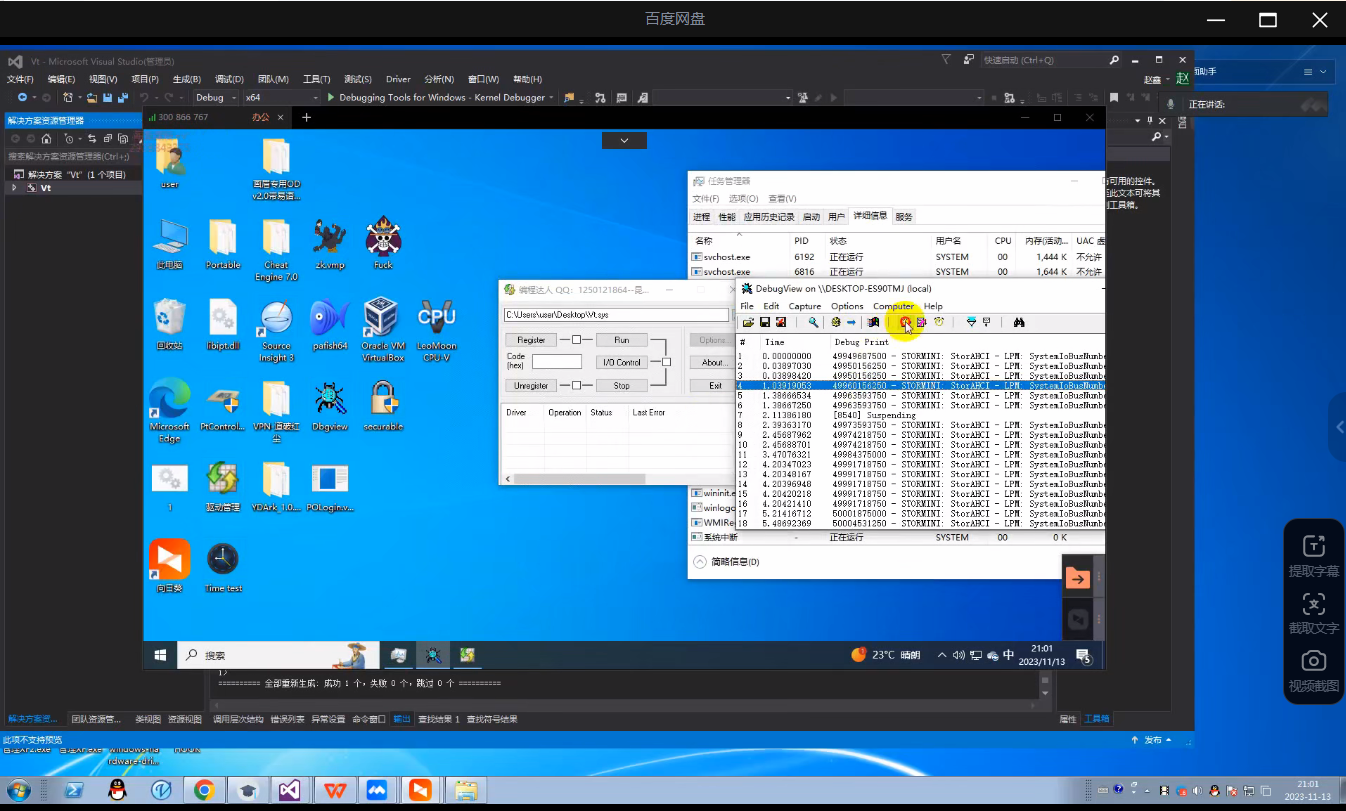
Task: Click DebugView binoculars Find icon
Action: [x=1019, y=322]
